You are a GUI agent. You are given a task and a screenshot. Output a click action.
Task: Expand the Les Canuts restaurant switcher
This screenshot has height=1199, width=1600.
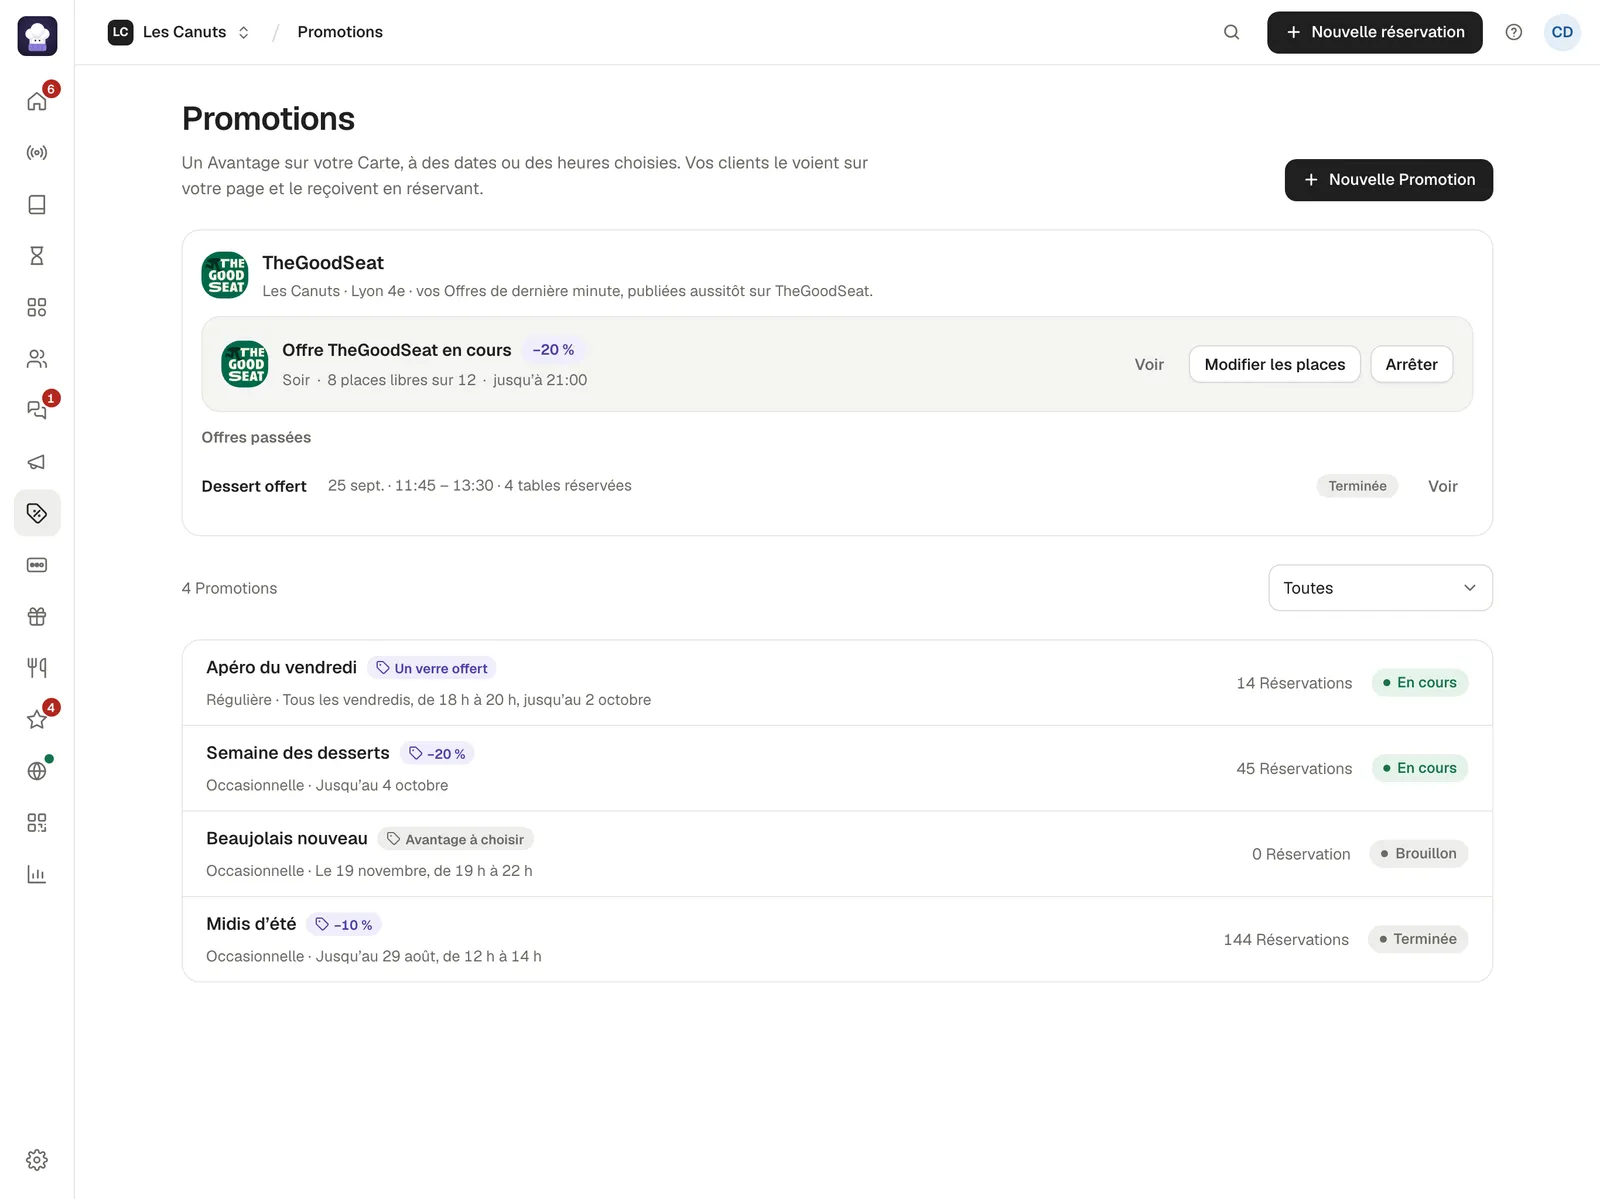pyautogui.click(x=179, y=32)
